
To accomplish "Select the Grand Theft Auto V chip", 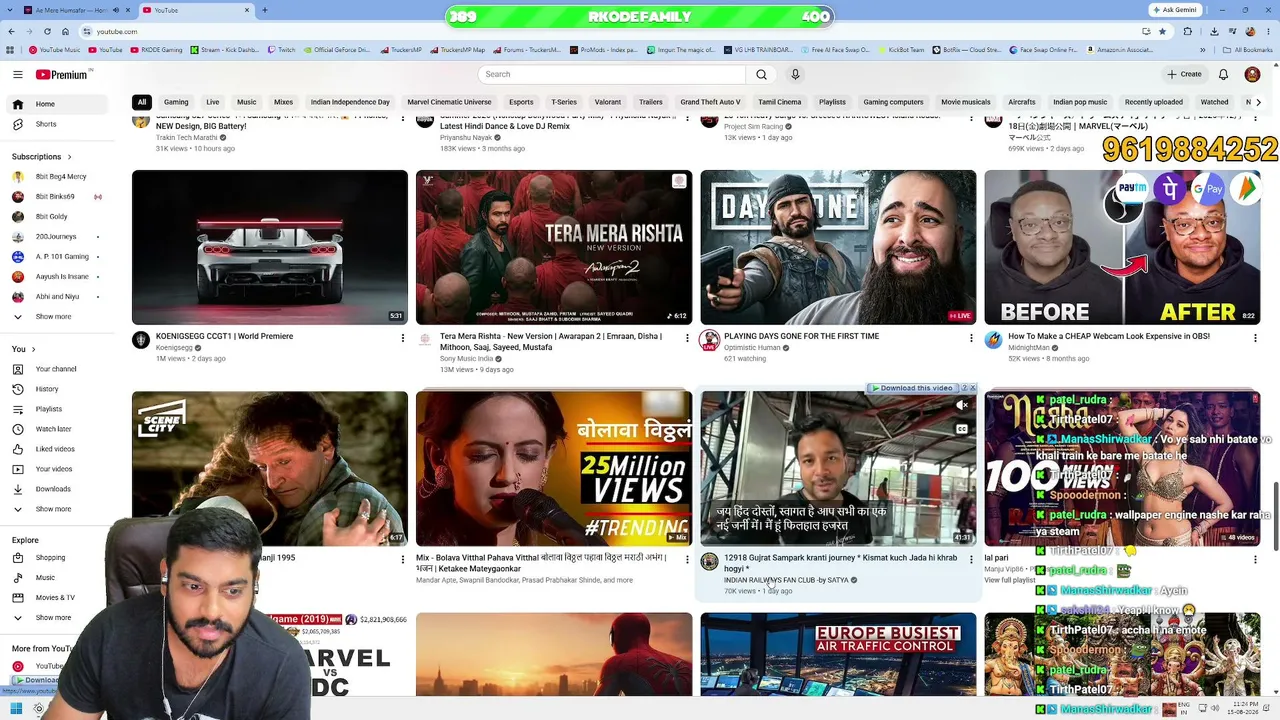I will pos(710,102).
